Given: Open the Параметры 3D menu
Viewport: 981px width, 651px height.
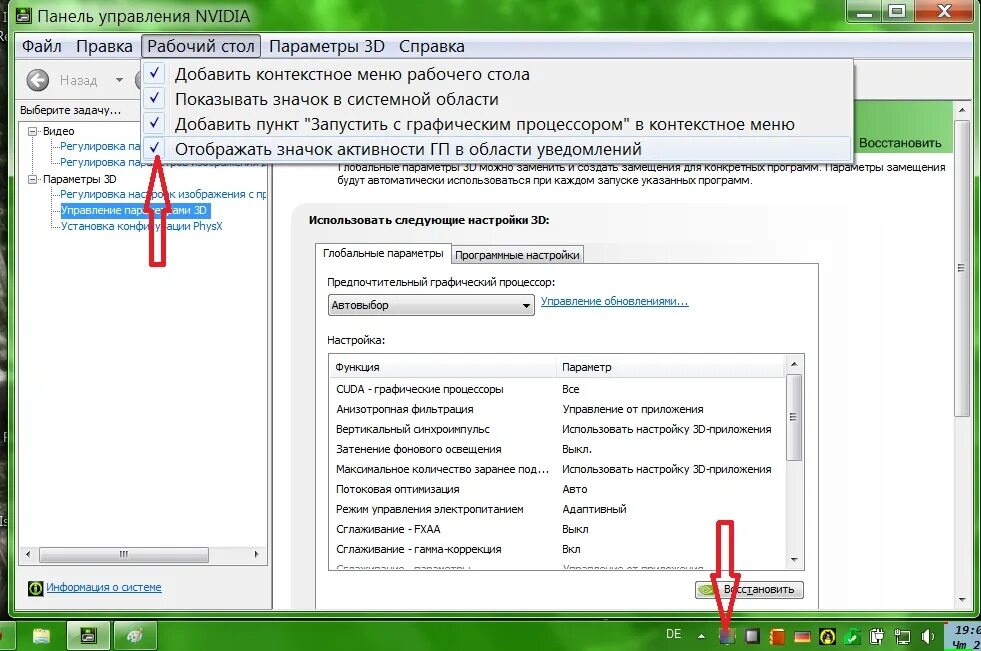Looking at the screenshot, I should pyautogui.click(x=327, y=46).
